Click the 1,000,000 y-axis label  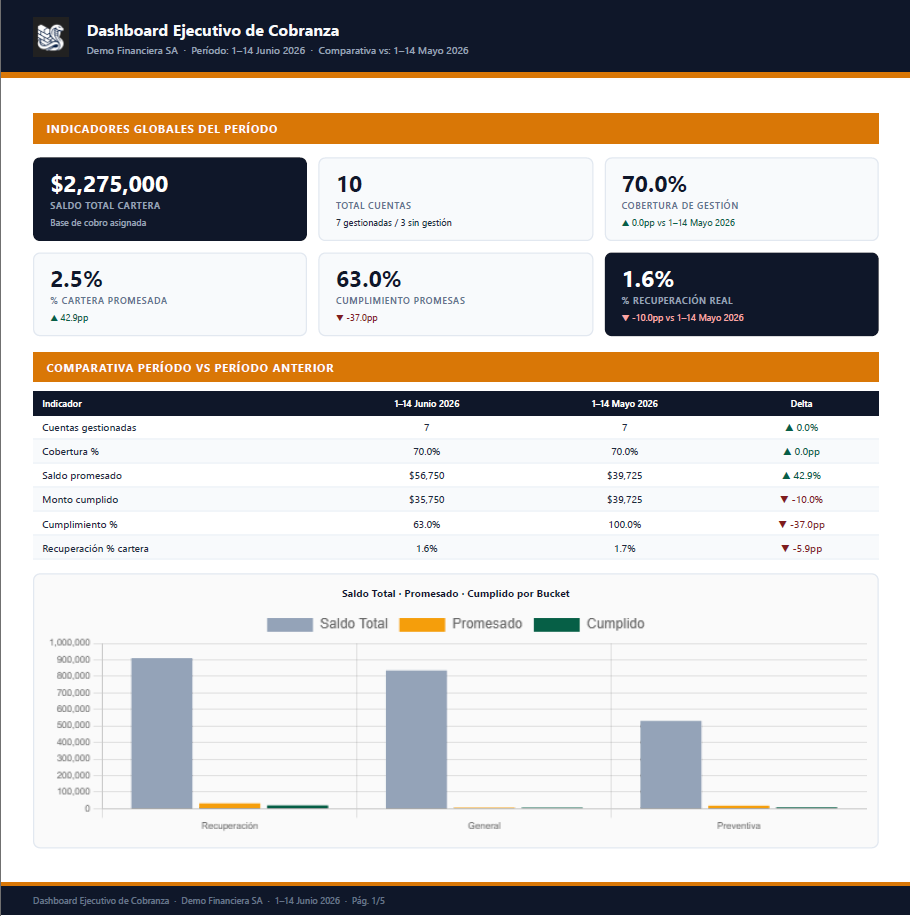[x=70, y=643]
